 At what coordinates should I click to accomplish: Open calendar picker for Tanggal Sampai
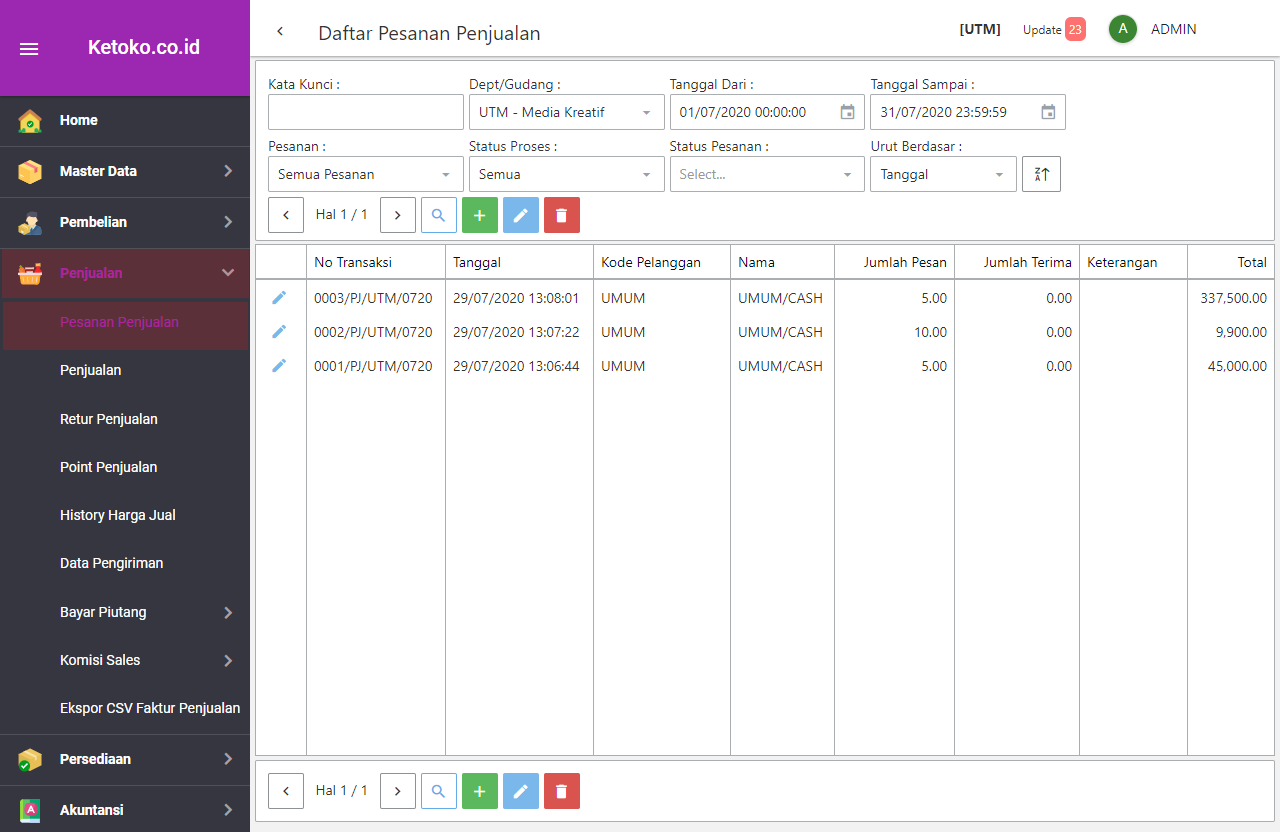[x=1048, y=112]
